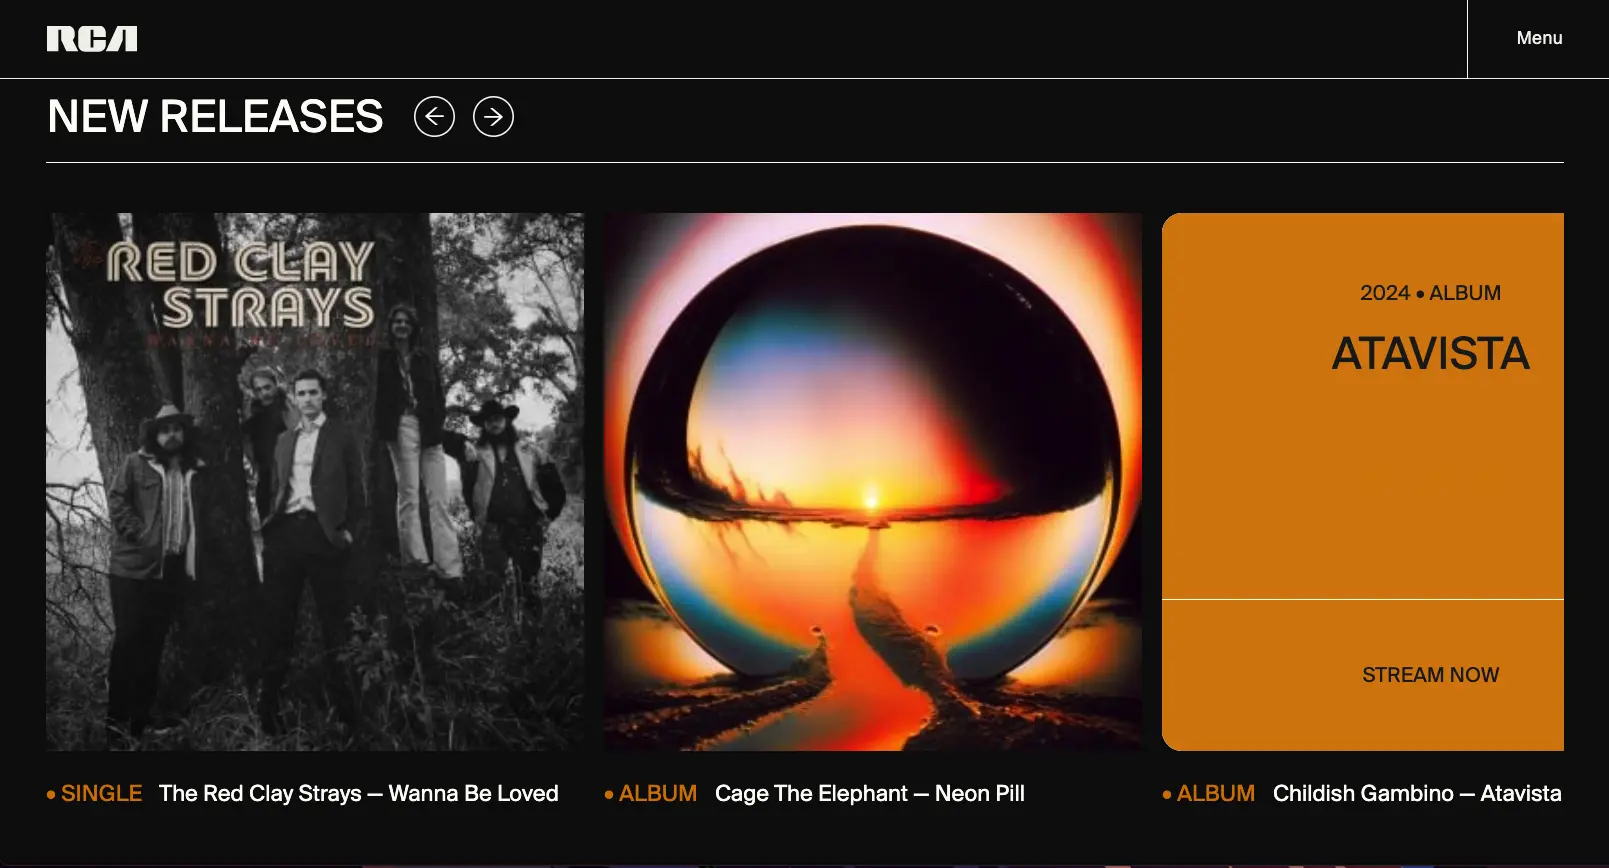Click the orange bullet before SINGLE
The height and width of the screenshot is (868, 1609).
pos(51,794)
